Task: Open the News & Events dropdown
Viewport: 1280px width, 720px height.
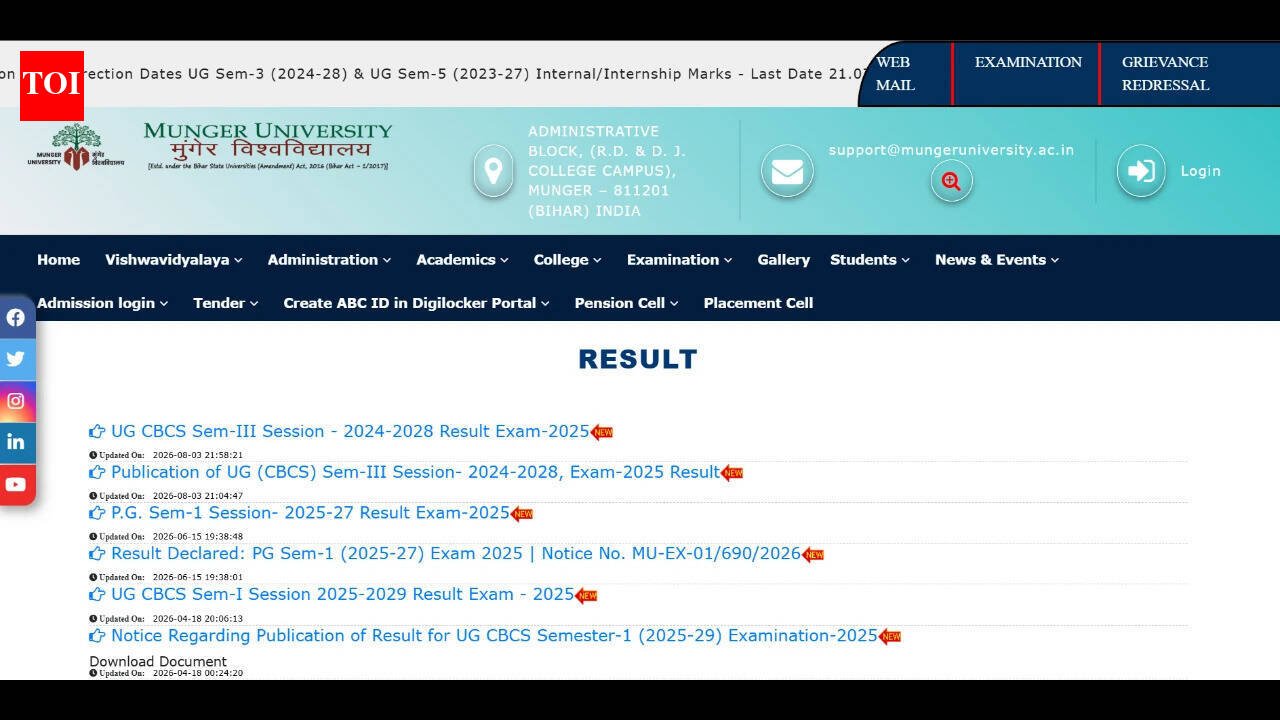Action: (997, 259)
